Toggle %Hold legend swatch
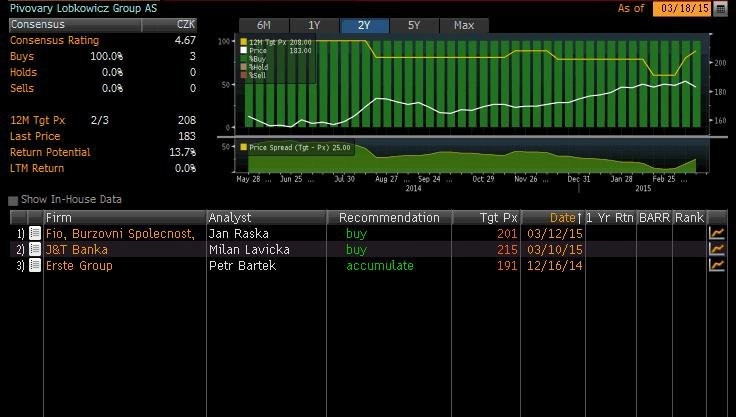Screen dimensions: 736x417 coord(243,67)
